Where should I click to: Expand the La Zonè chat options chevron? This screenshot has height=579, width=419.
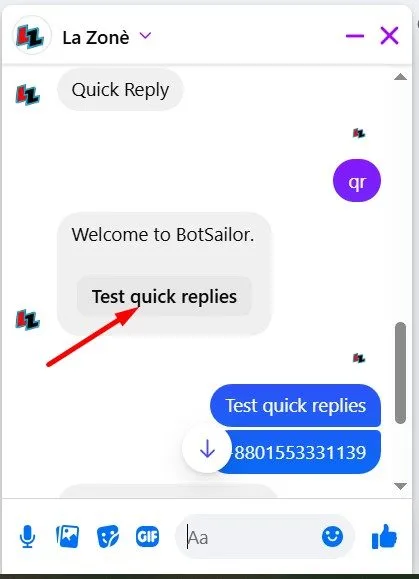145,35
